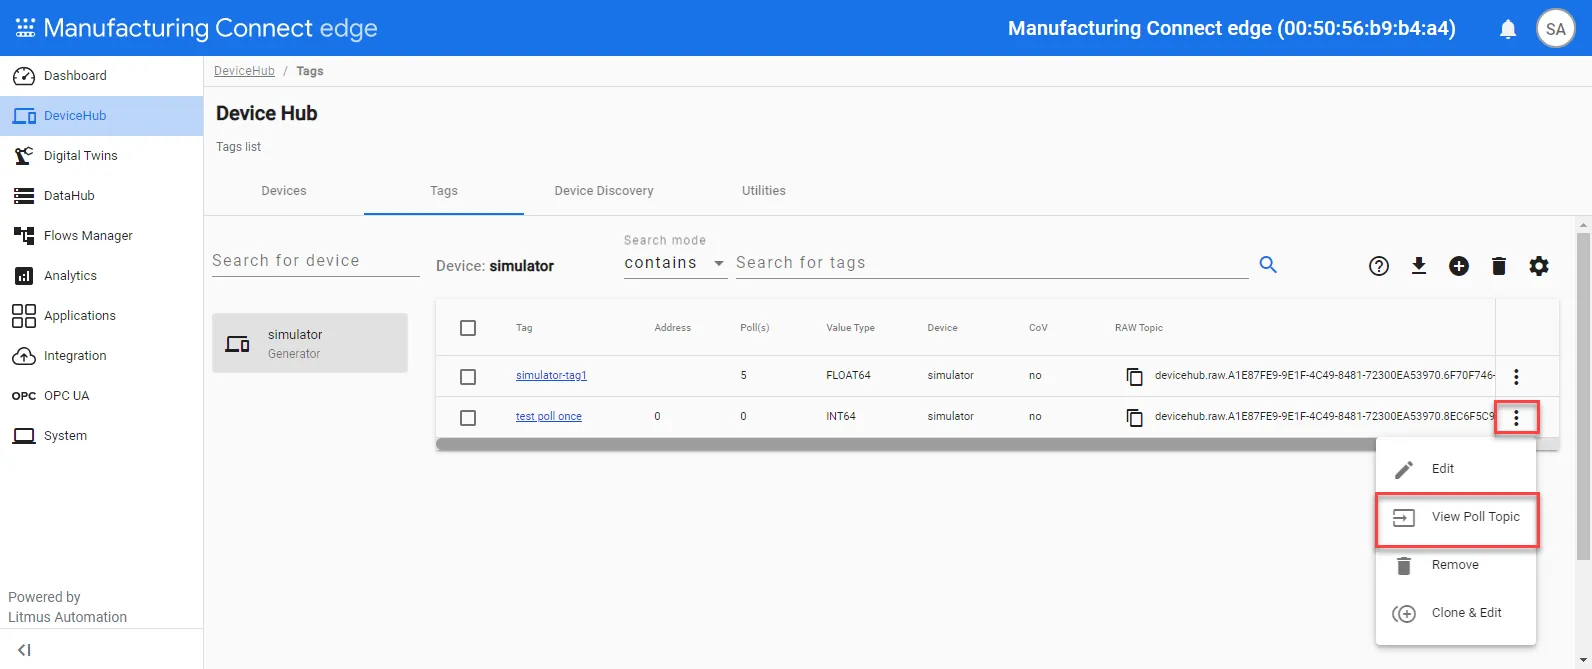Open three-dot menu for simulator-tag1 row
The width and height of the screenshot is (1592, 669).
pos(1516,377)
